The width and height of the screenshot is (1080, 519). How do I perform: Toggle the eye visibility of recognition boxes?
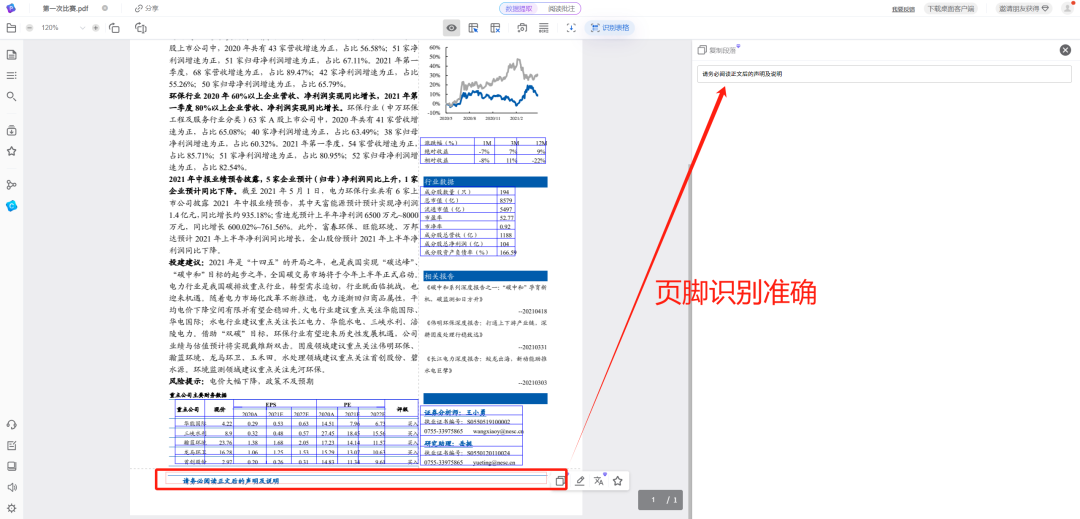pos(452,28)
